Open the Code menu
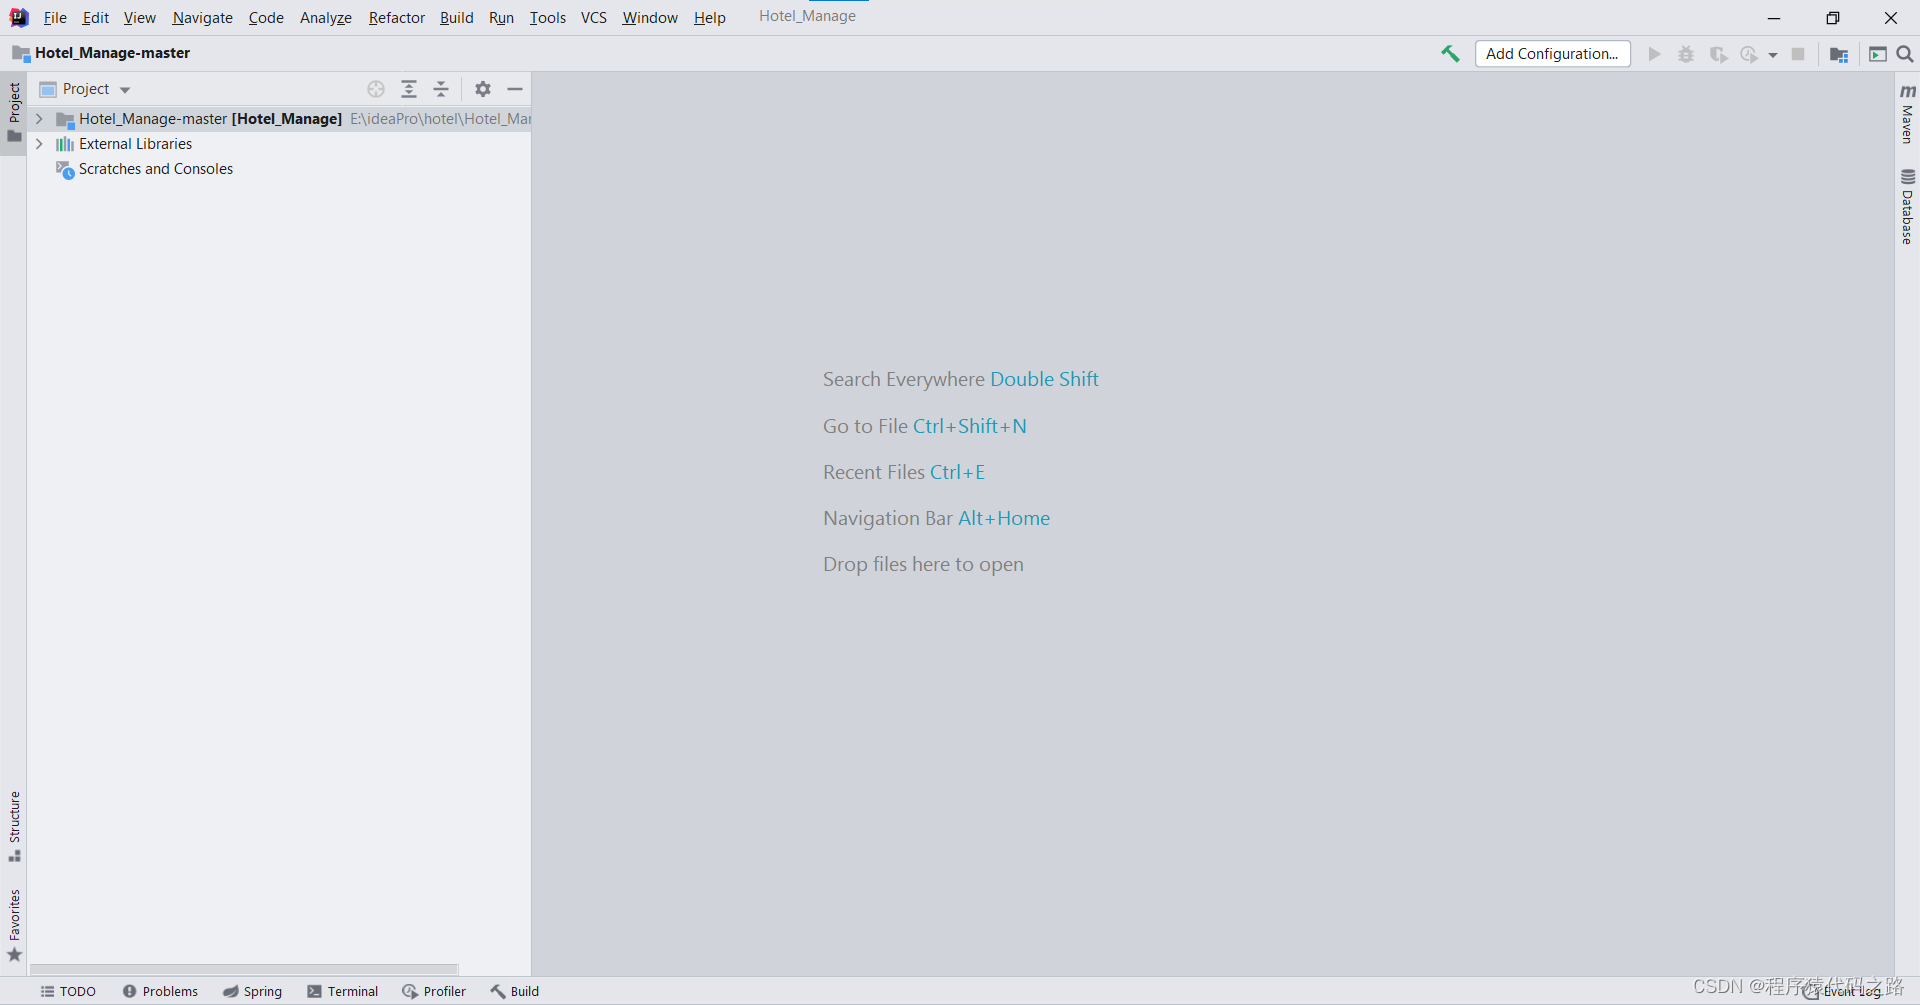Image resolution: width=1920 pixels, height=1005 pixels. 266,18
